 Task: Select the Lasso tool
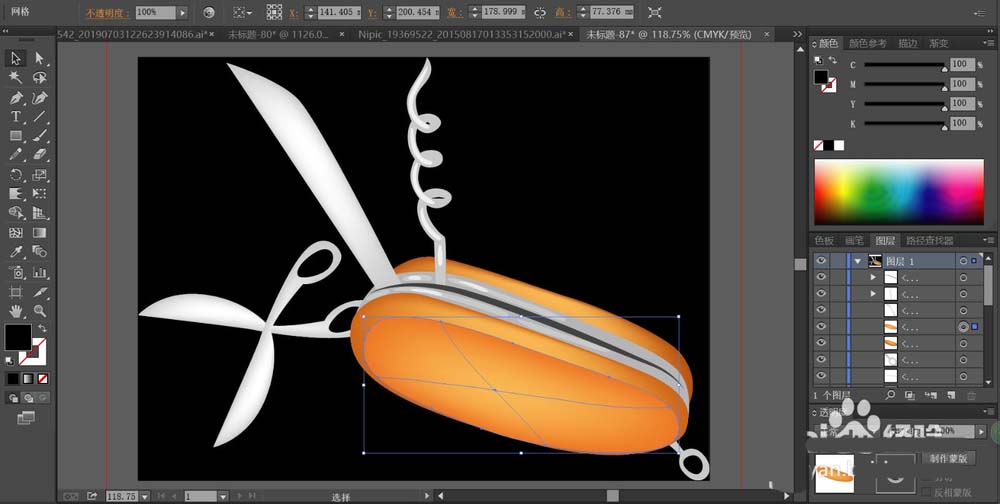[x=40, y=78]
